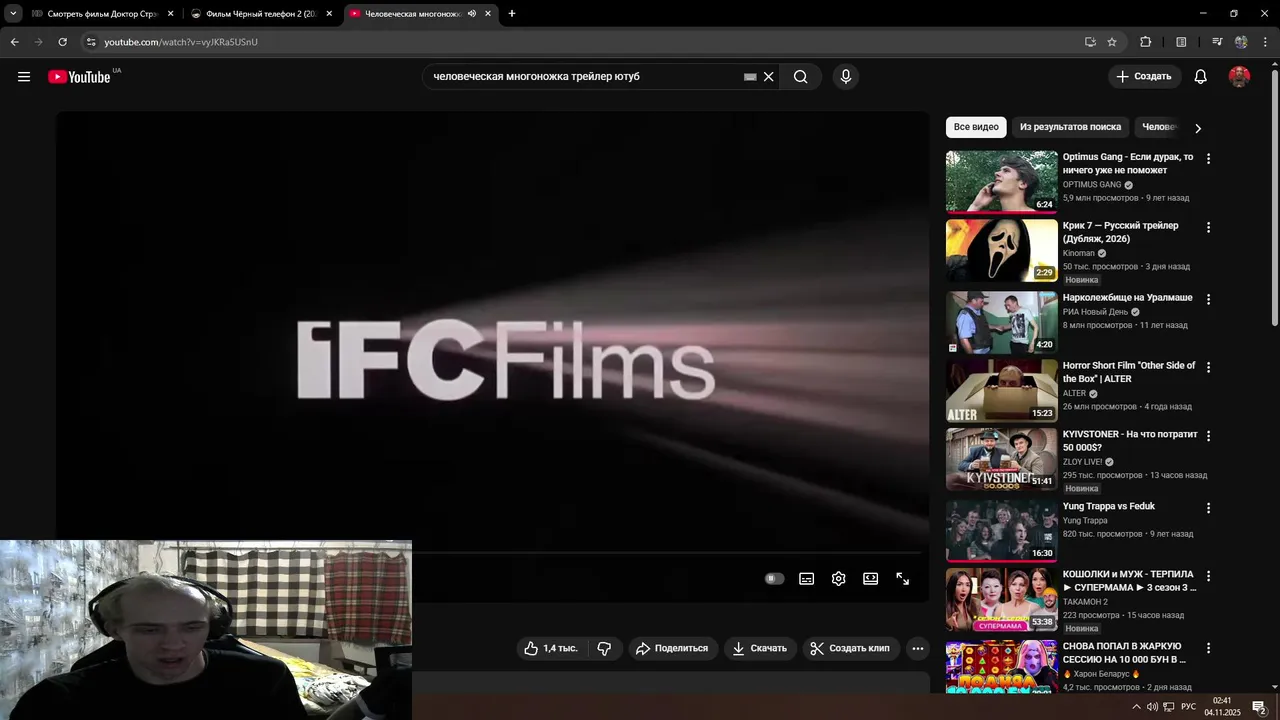Close the Фильм Чёрный телефон 2 tab
Viewport: 1280px width, 720px height.
click(329, 14)
